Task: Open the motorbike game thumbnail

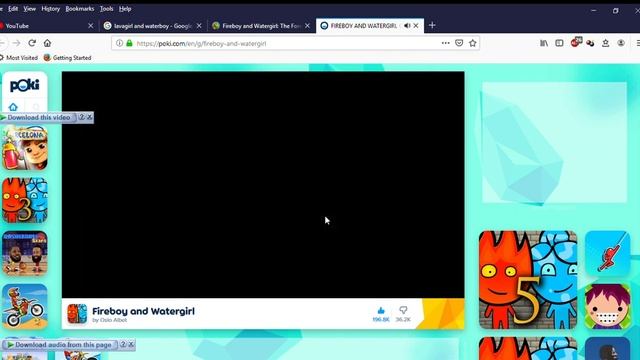Action: click(x=25, y=307)
